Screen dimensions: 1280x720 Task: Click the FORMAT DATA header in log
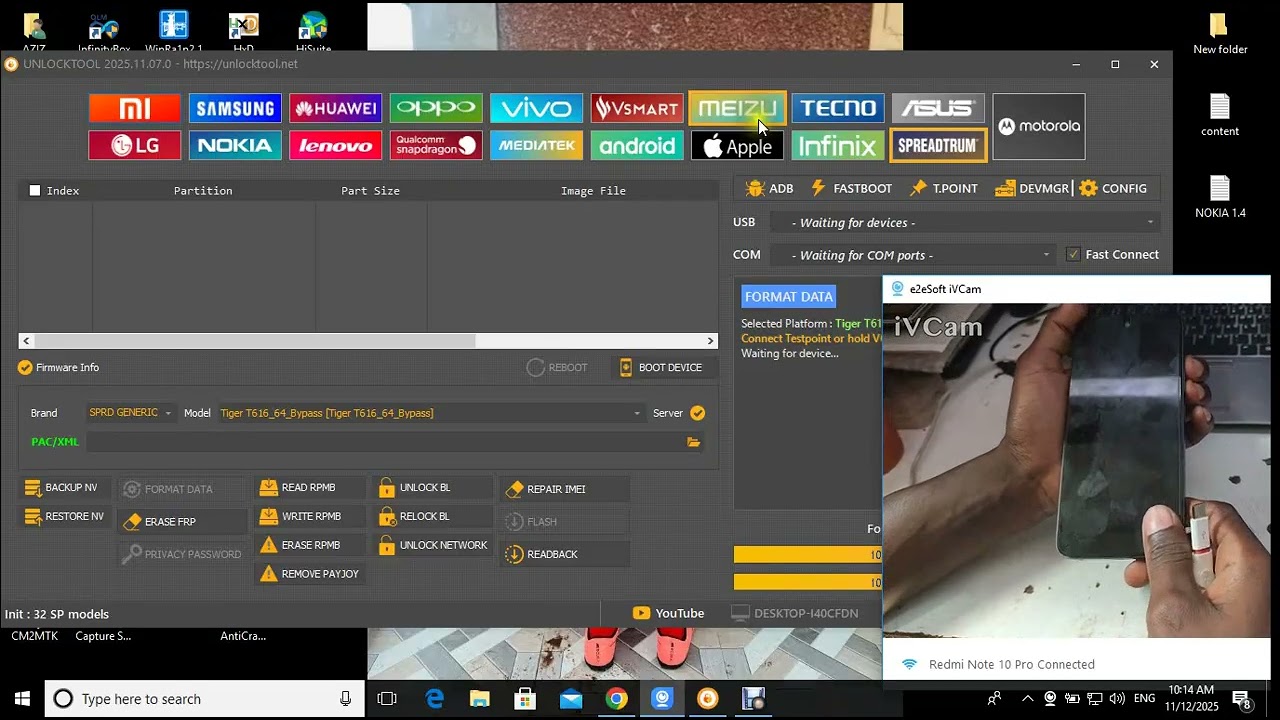click(x=788, y=296)
